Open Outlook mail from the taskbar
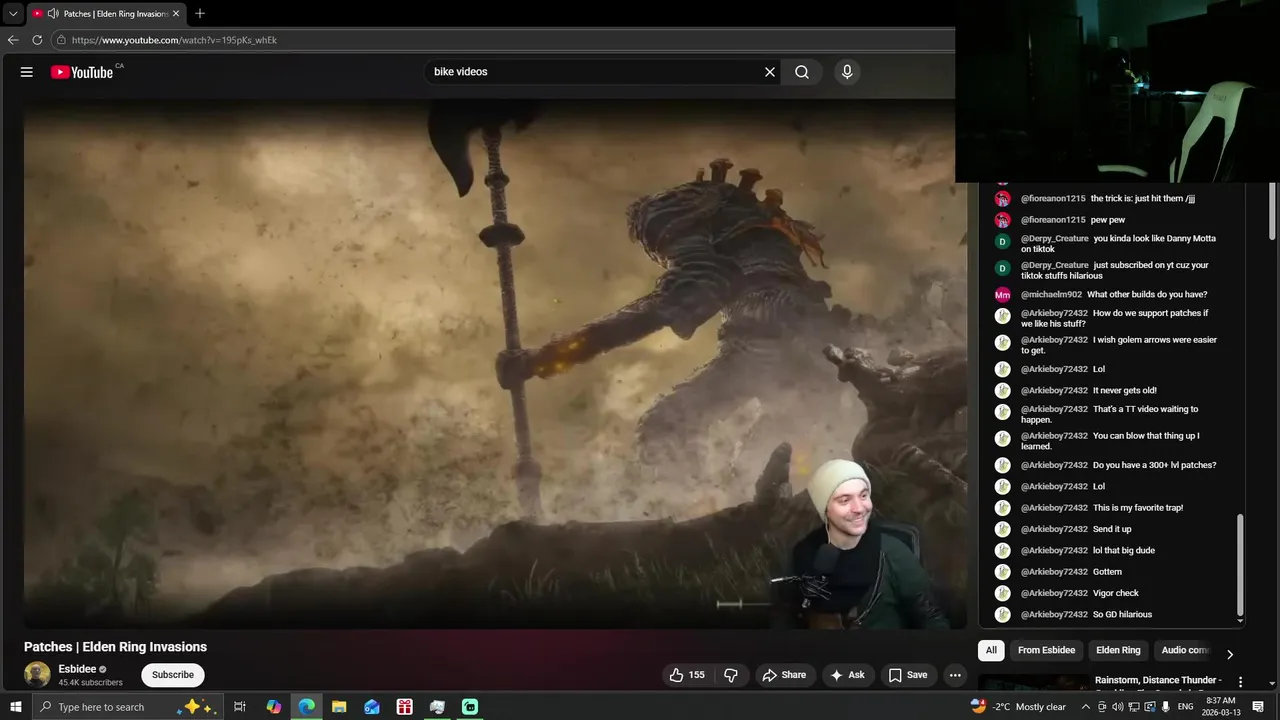This screenshot has height=720, width=1280. coord(372,707)
